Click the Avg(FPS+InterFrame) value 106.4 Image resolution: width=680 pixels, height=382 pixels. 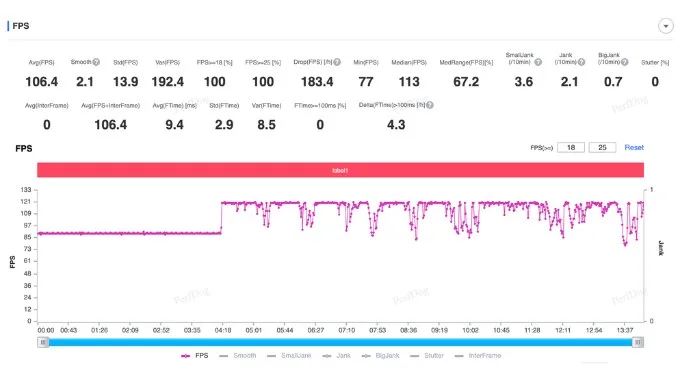tap(111, 125)
